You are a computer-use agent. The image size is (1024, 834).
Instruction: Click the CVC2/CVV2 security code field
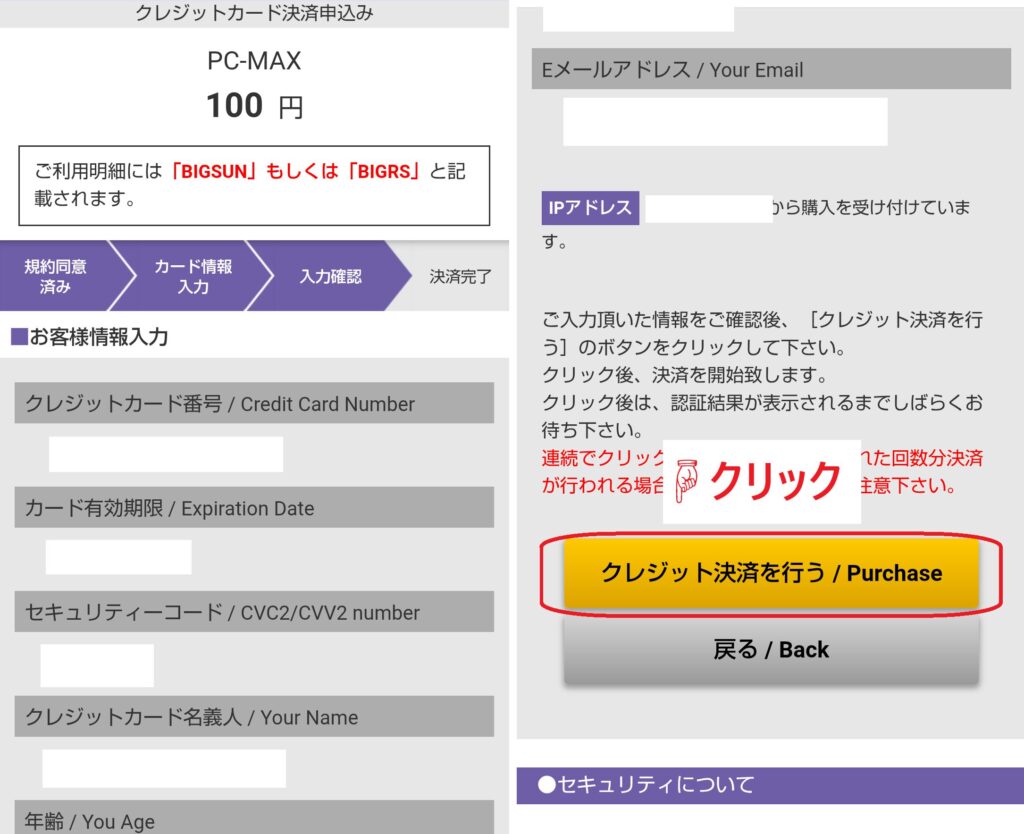[97, 665]
